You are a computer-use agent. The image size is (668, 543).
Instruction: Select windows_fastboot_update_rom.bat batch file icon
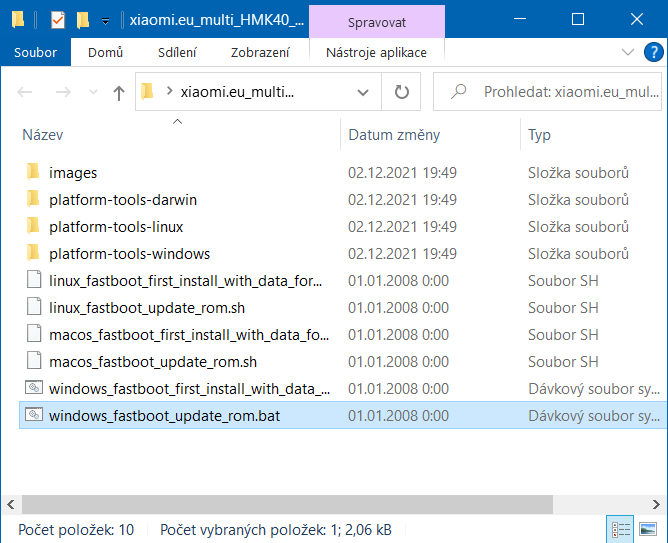point(34,414)
